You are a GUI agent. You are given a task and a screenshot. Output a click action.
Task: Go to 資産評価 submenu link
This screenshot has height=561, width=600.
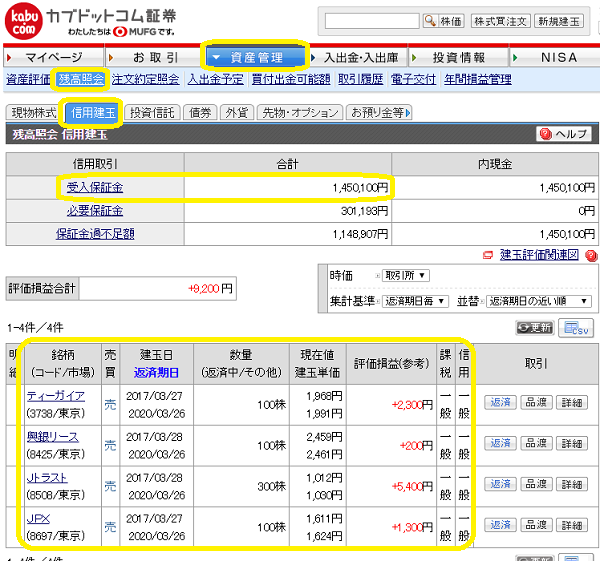[x=28, y=79]
